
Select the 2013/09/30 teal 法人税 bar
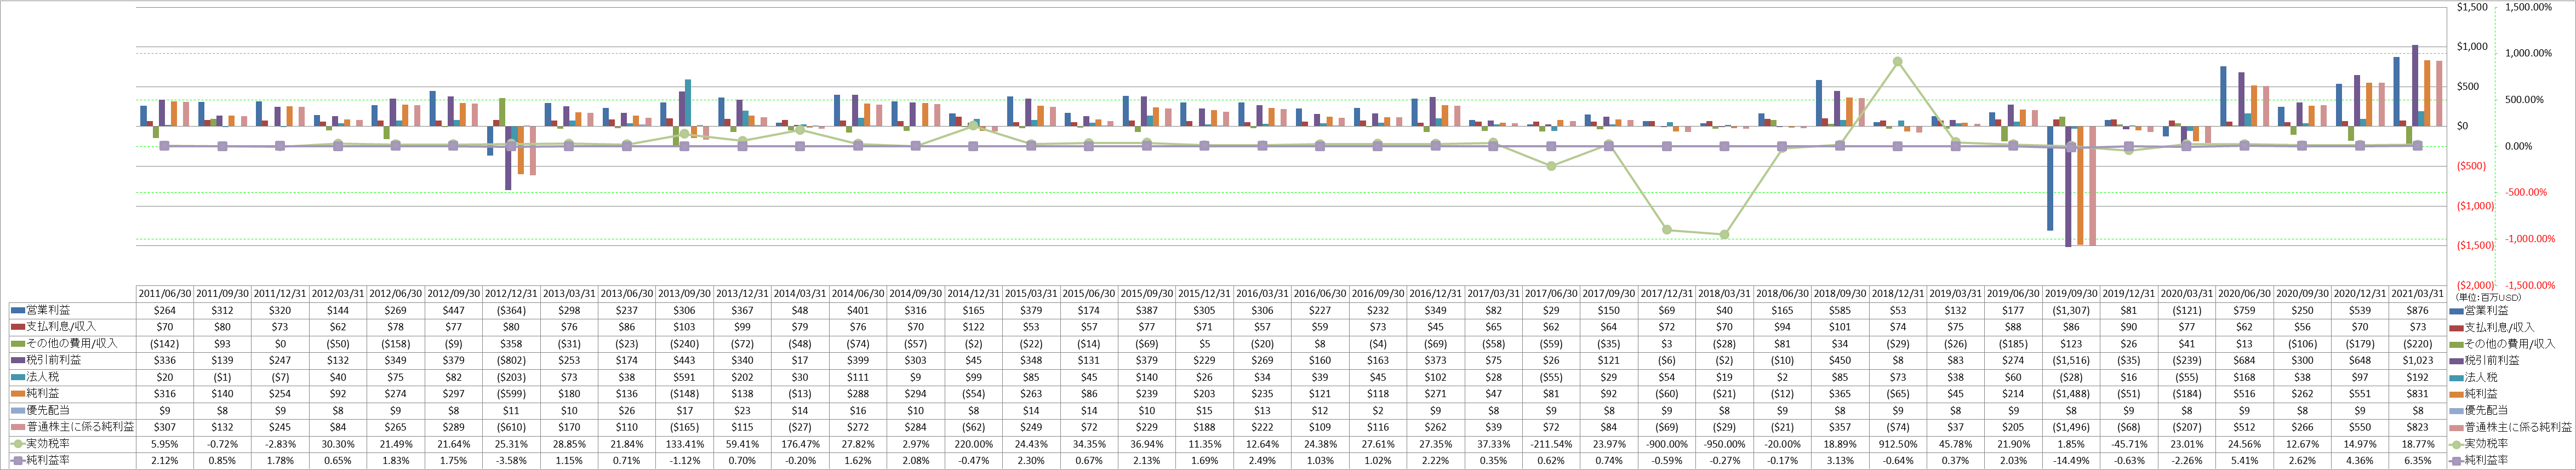click(x=688, y=103)
